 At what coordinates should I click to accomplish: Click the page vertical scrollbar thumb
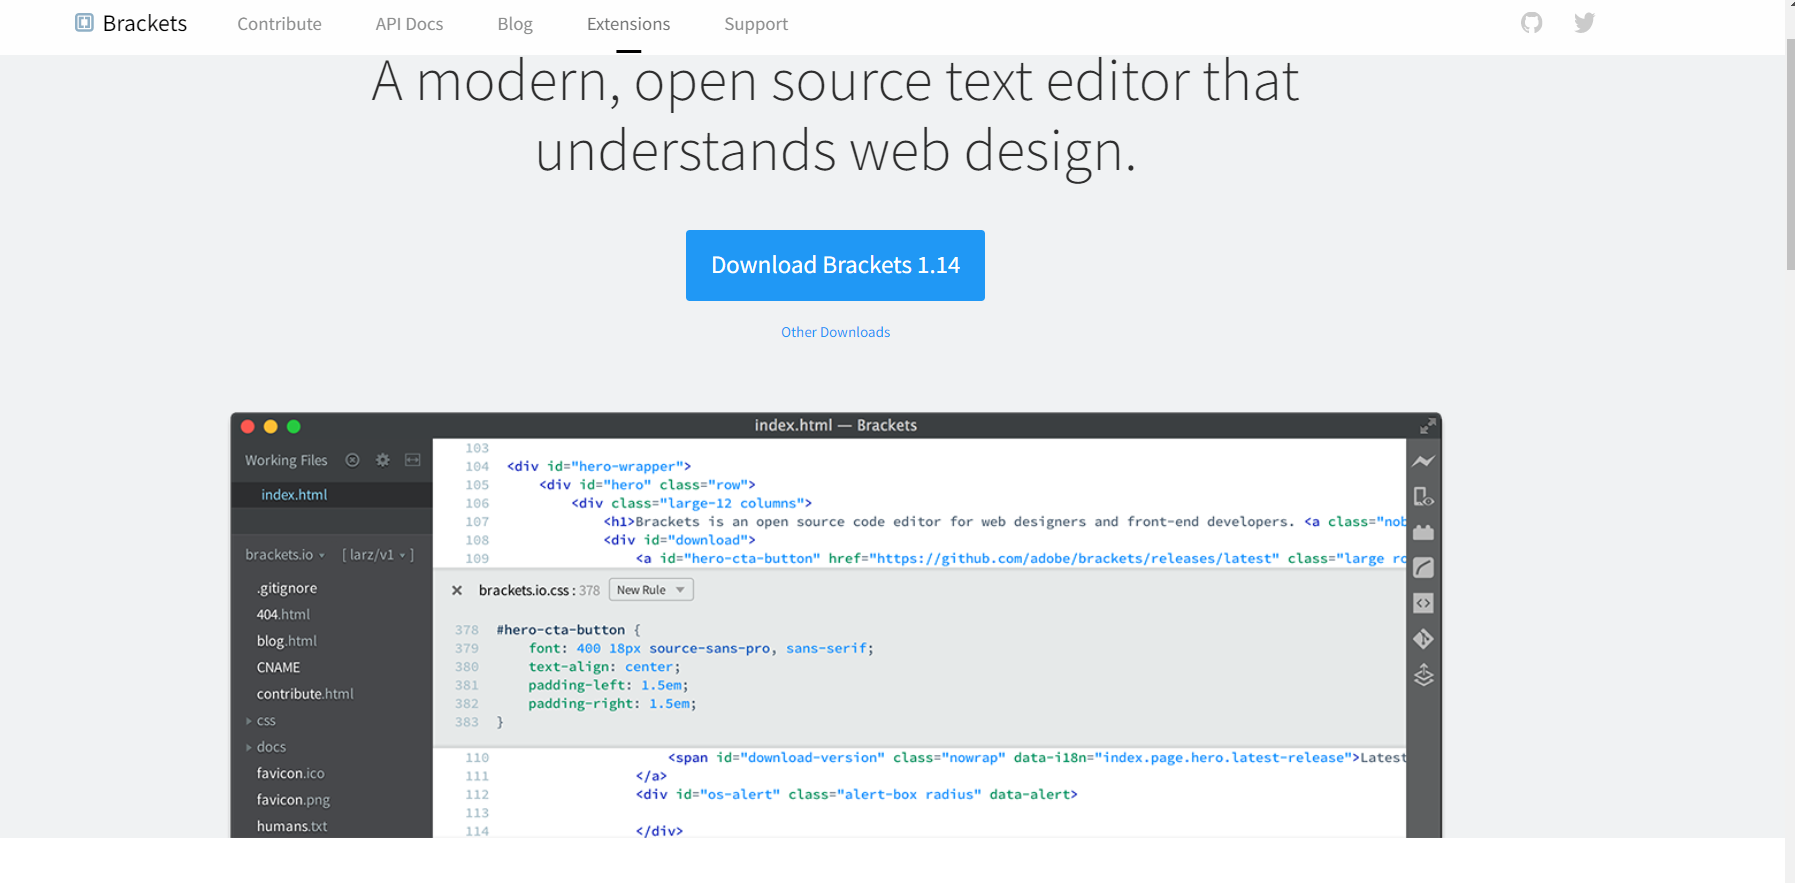[x=1790, y=150]
